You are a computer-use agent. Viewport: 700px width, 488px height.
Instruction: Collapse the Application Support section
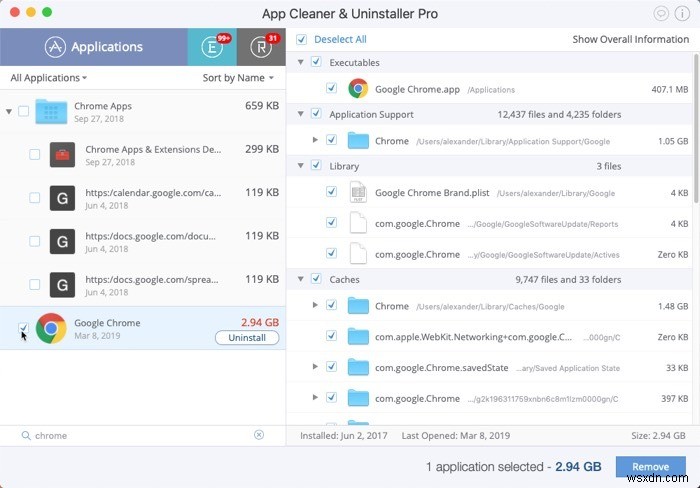click(301, 114)
